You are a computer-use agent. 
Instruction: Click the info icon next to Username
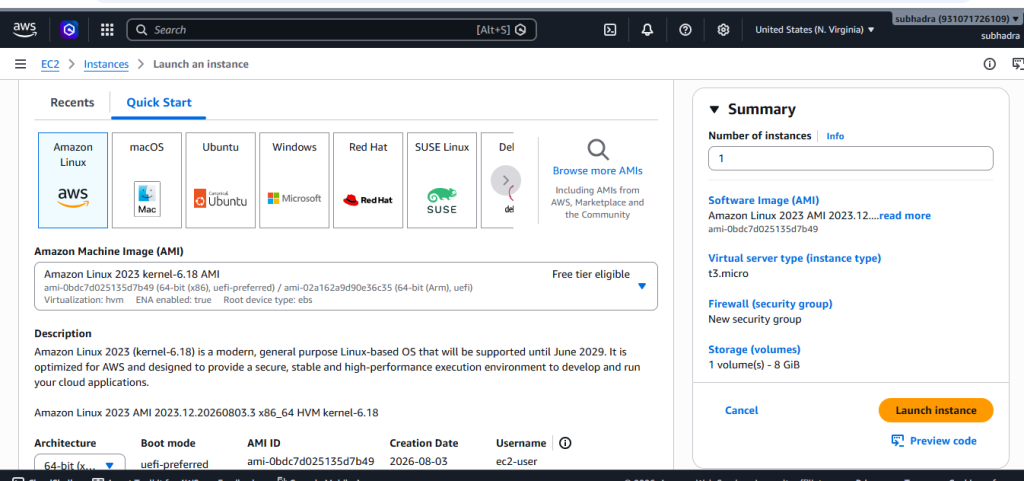[566, 443]
